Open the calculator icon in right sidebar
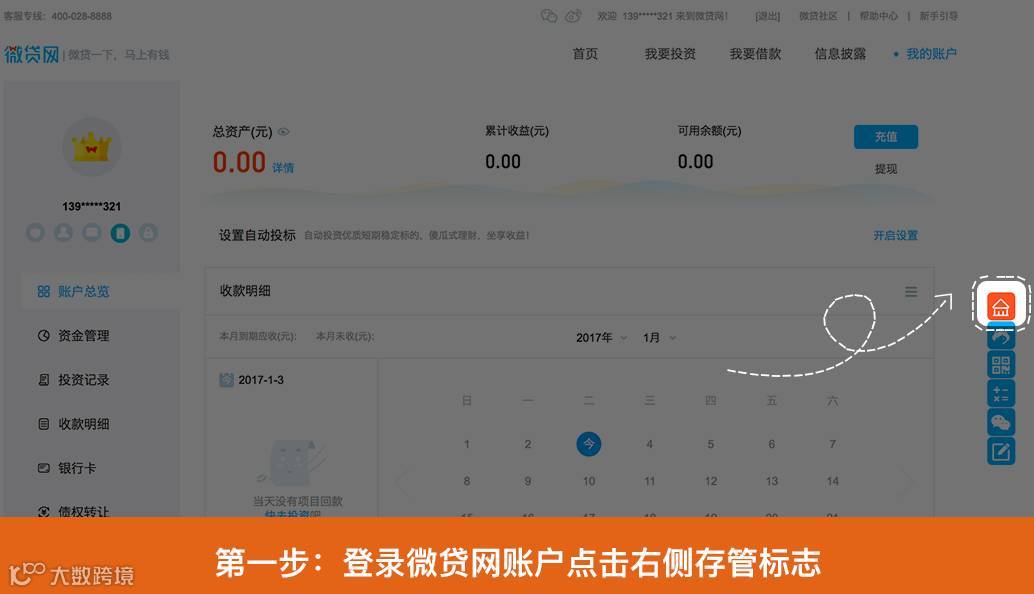This screenshot has height=594, width=1034. (1000, 394)
